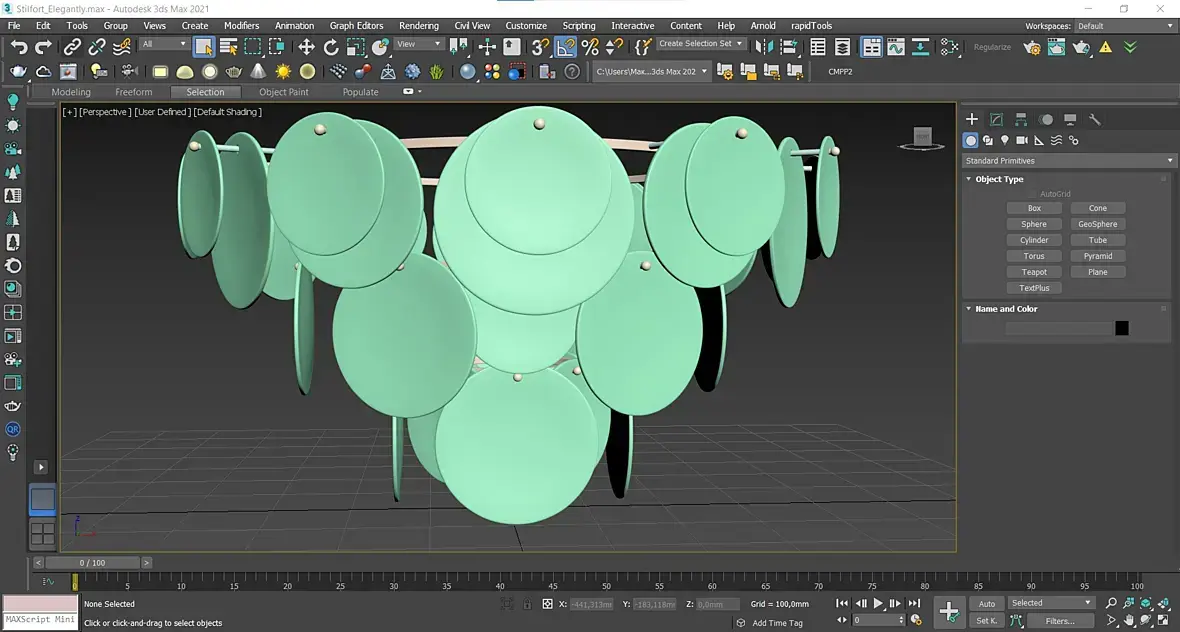Open the Standard Primitives dropdown
1180x632 pixels.
(x=1069, y=160)
